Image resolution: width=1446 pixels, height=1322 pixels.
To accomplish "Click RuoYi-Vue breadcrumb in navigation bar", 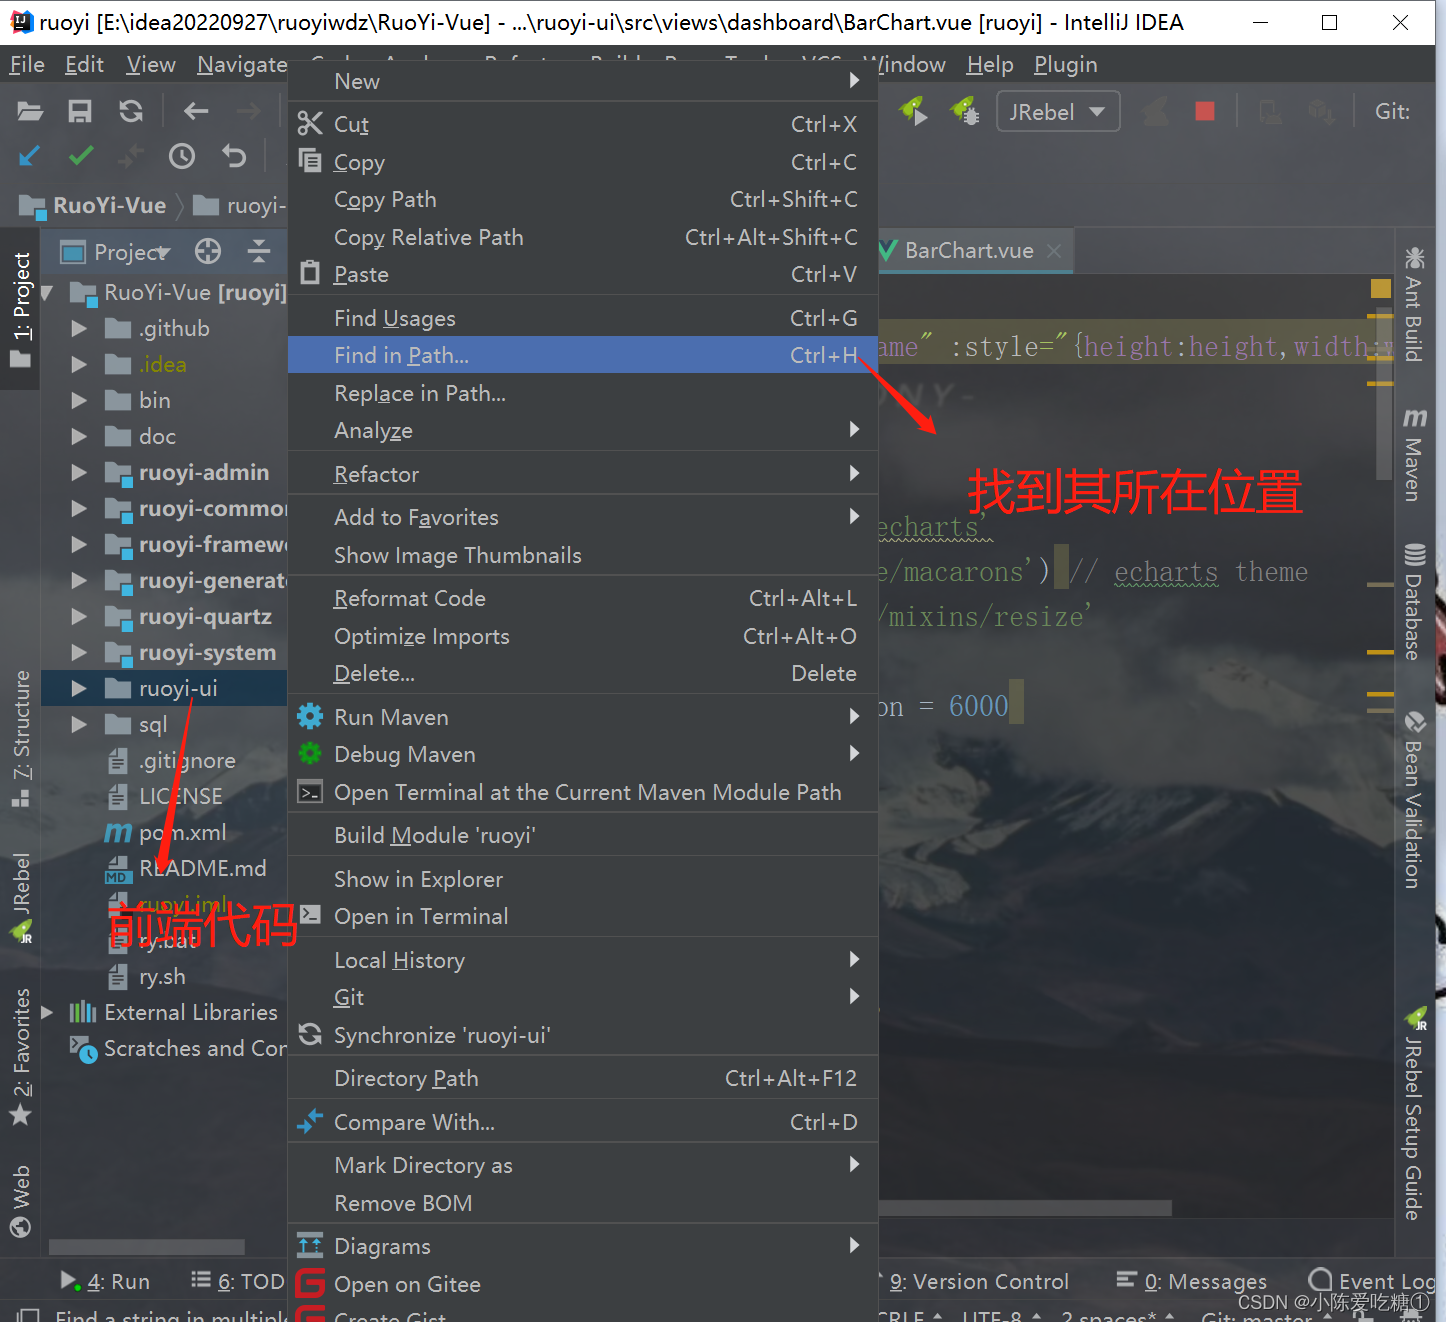I will (93, 205).
